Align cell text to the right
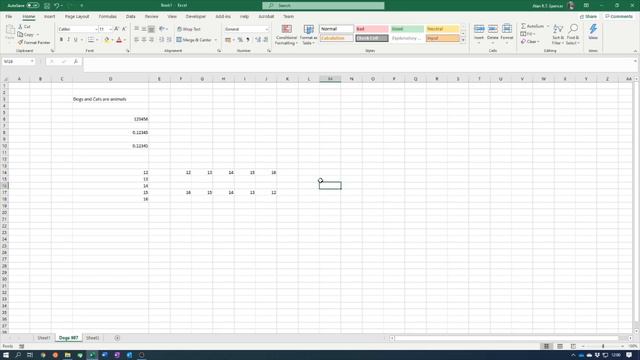The image size is (640, 360). [x=151, y=40]
